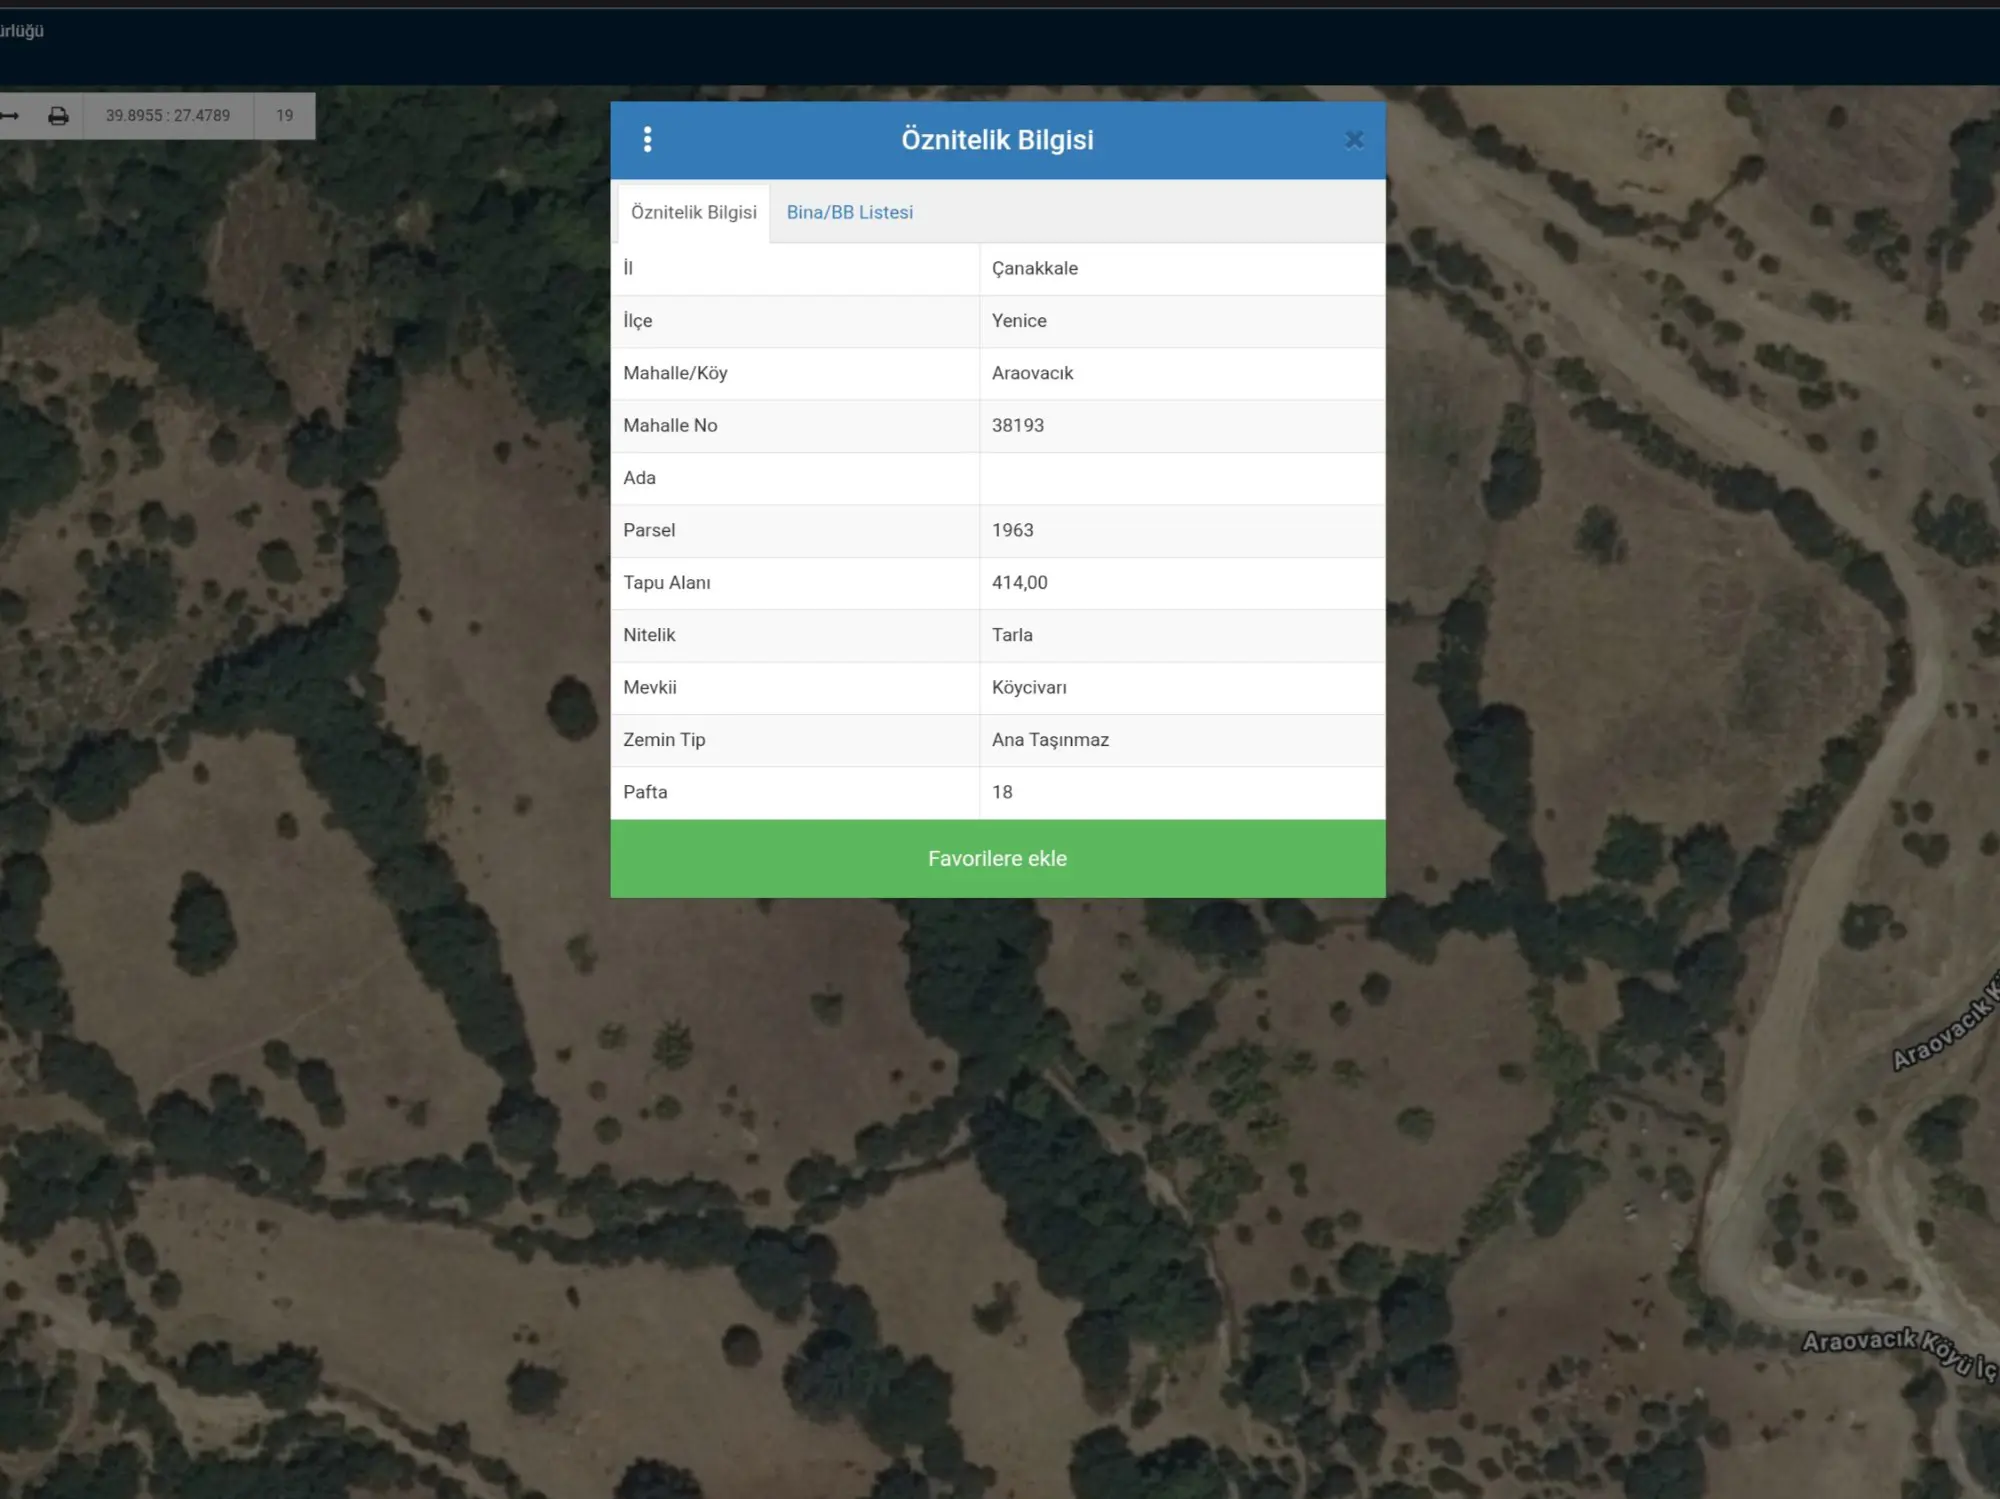Close the Öznitelik Bilgisi dialog

click(1354, 140)
